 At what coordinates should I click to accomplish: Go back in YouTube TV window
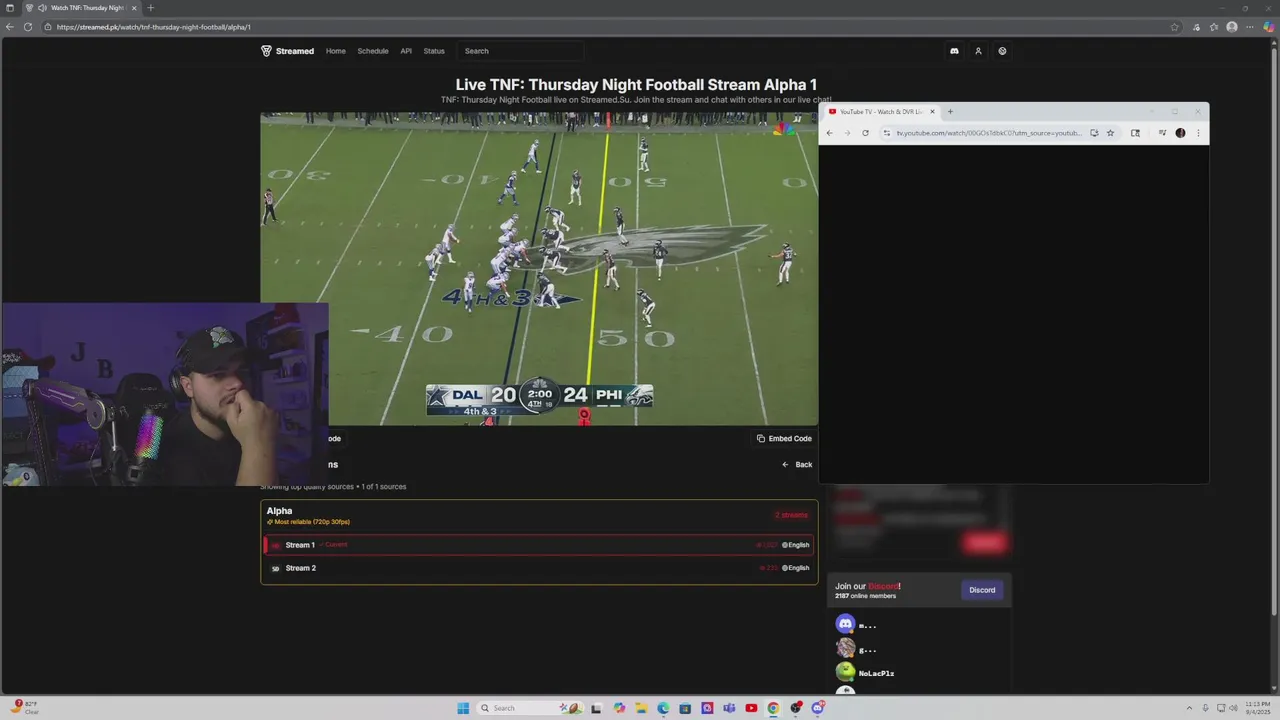point(829,133)
